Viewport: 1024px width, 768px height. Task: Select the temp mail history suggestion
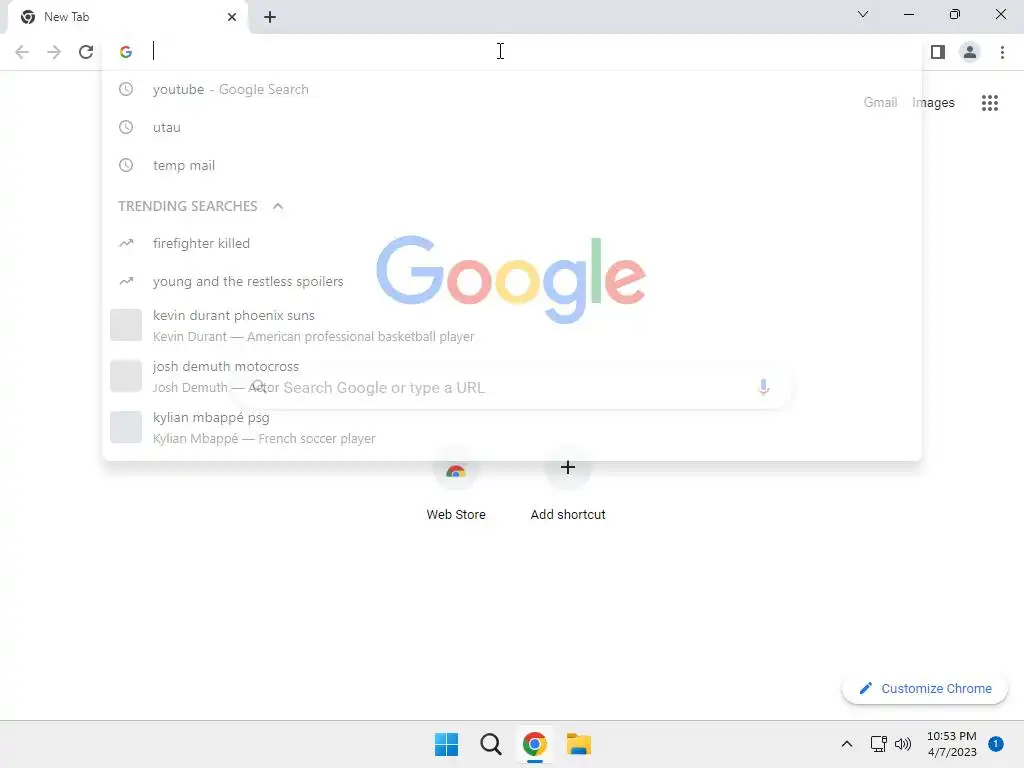coord(512,165)
